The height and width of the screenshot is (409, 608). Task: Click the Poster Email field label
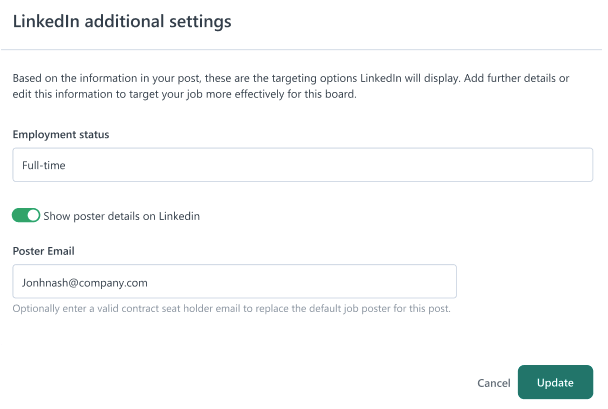click(x=43, y=251)
